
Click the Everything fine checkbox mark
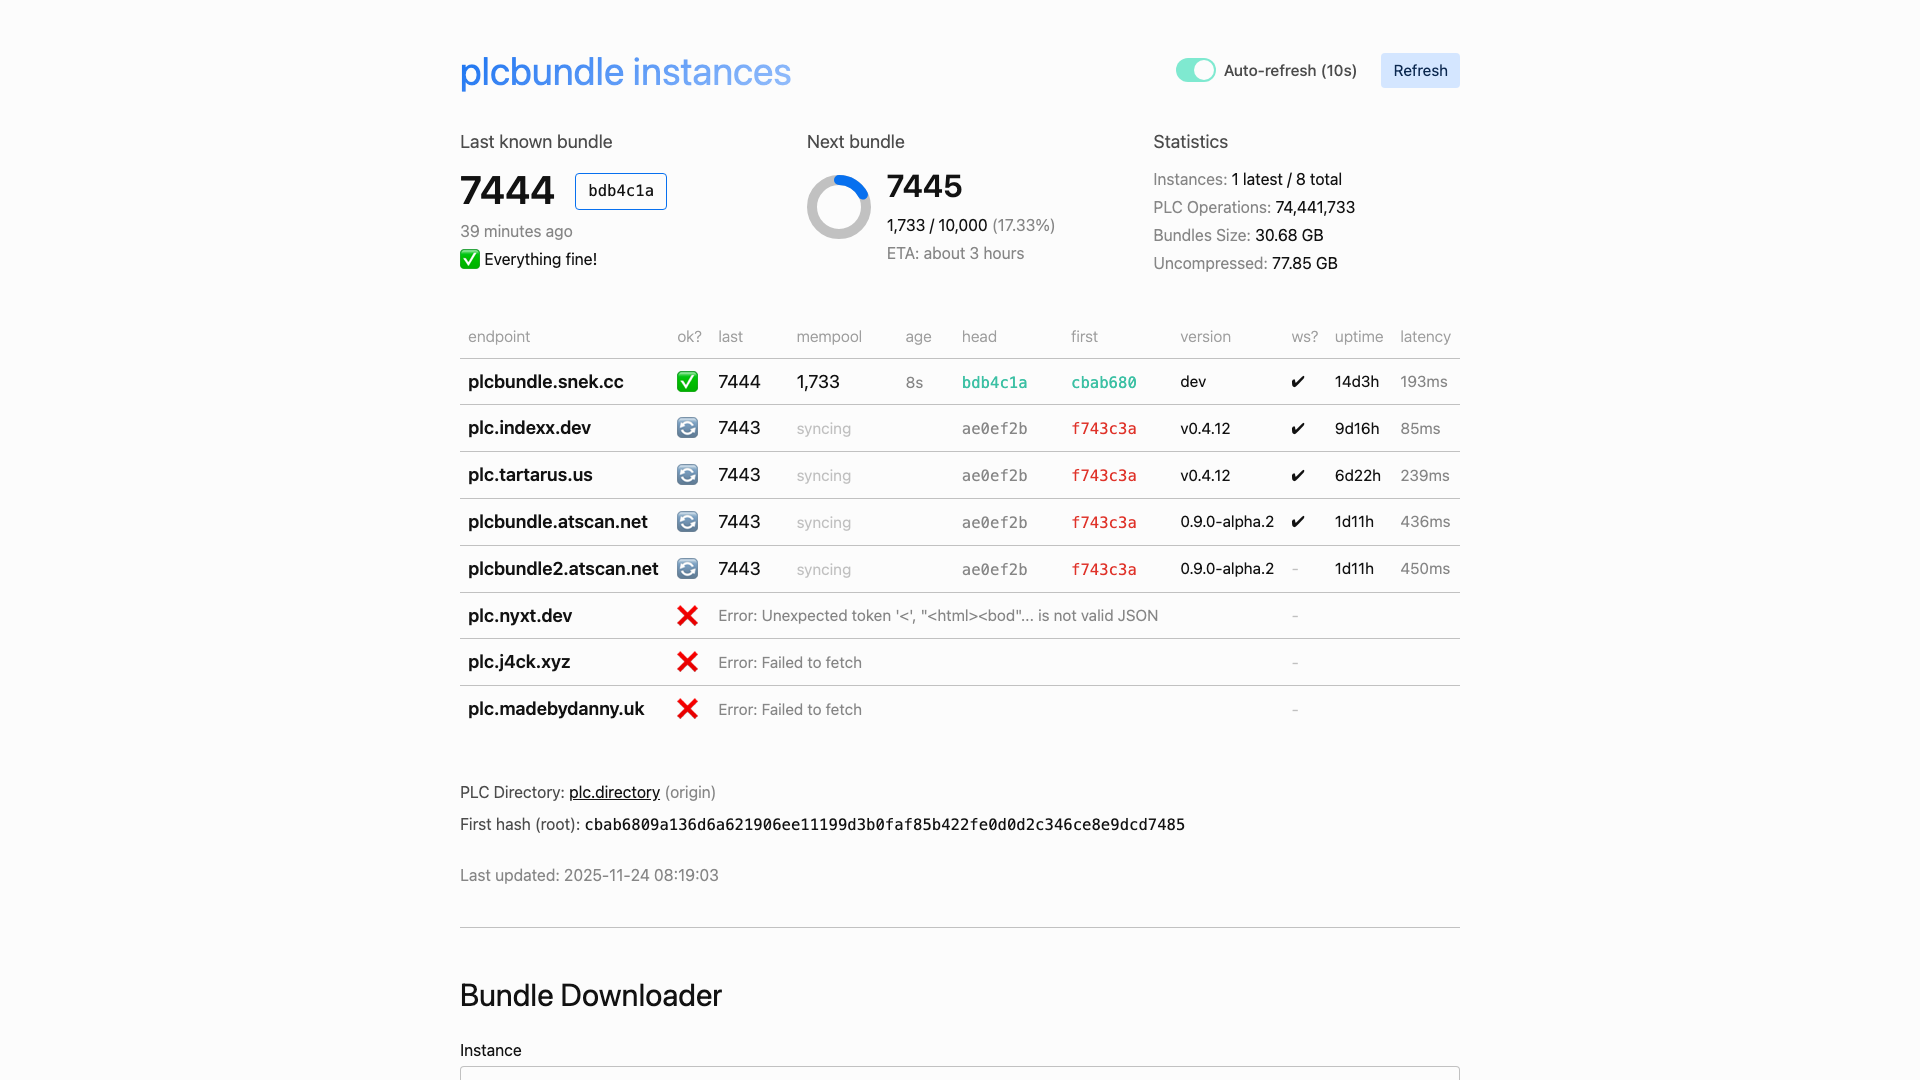[x=469, y=259]
